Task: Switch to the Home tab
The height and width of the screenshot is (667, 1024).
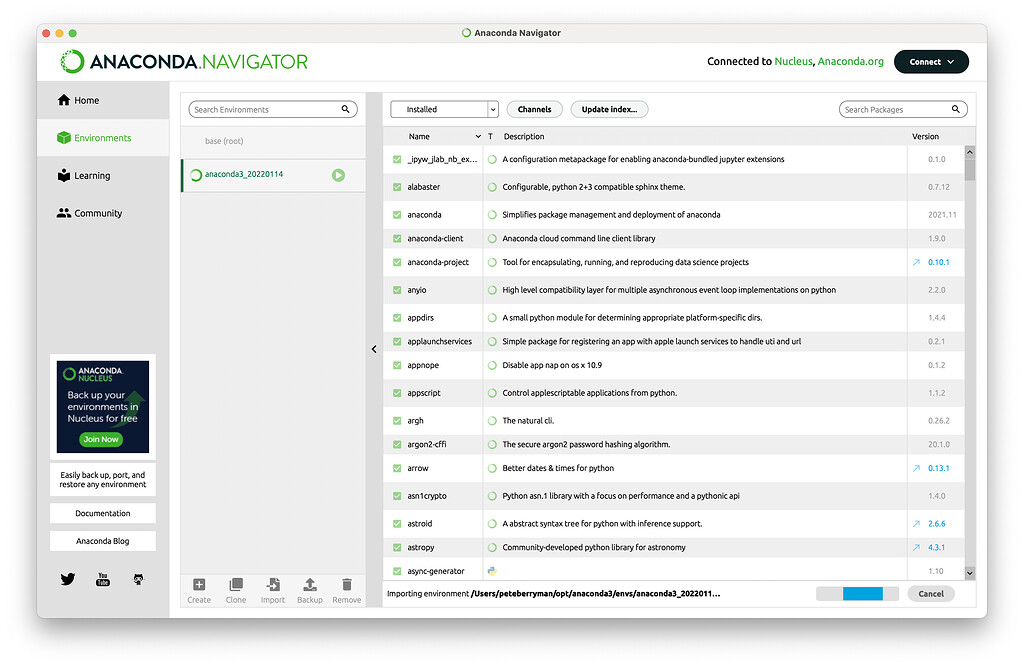Action: 87,99
